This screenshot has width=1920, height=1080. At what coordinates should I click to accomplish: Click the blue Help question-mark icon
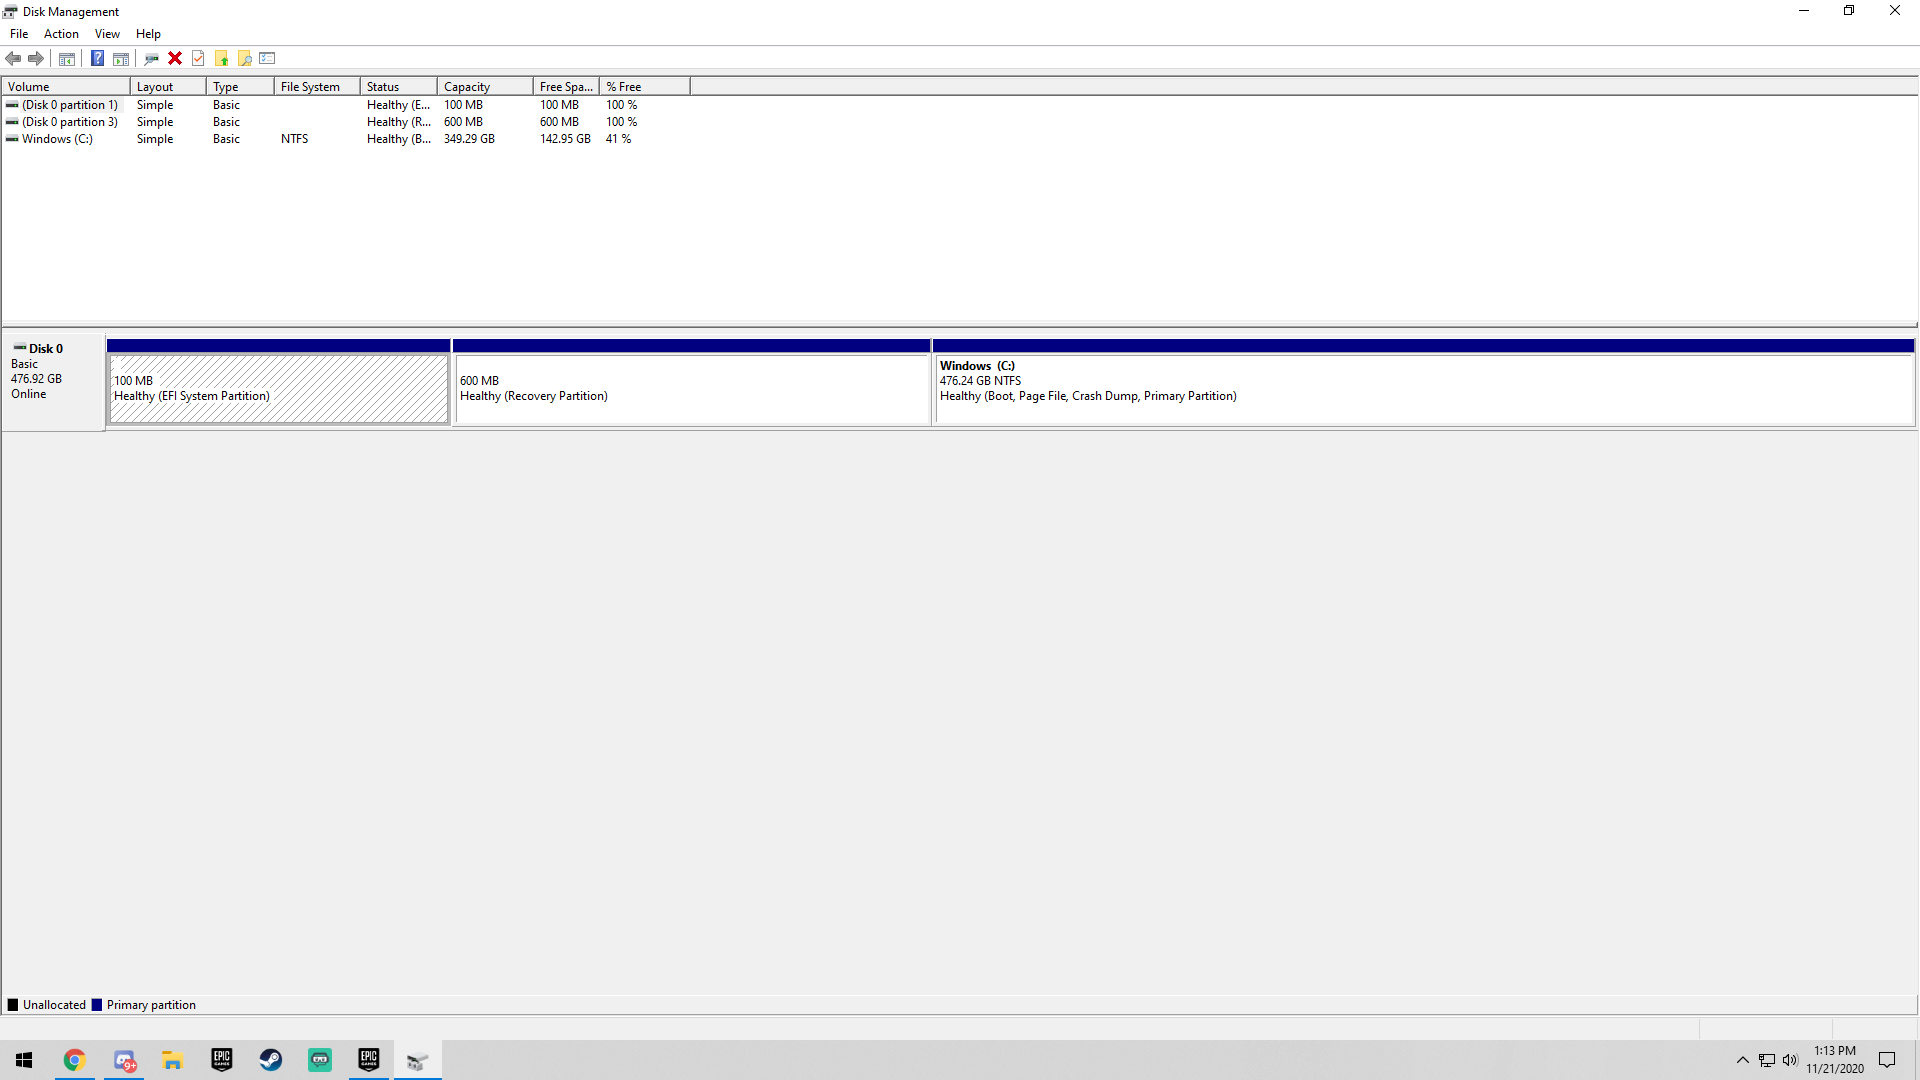pos(97,58)
